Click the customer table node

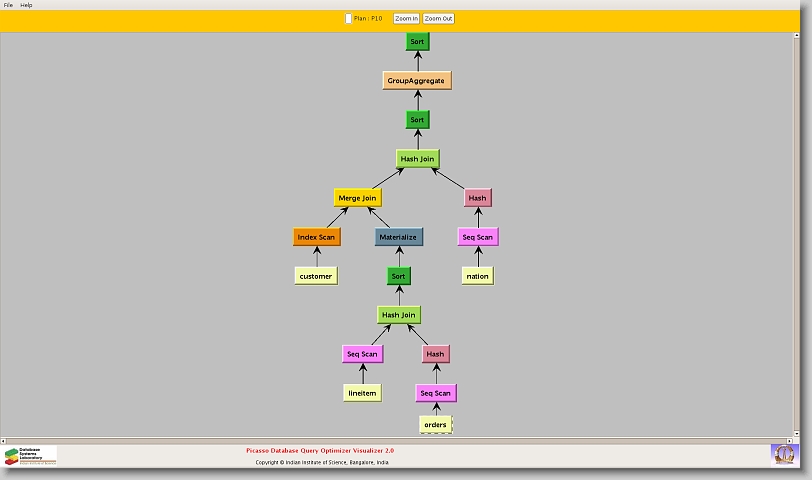point(316,275)
